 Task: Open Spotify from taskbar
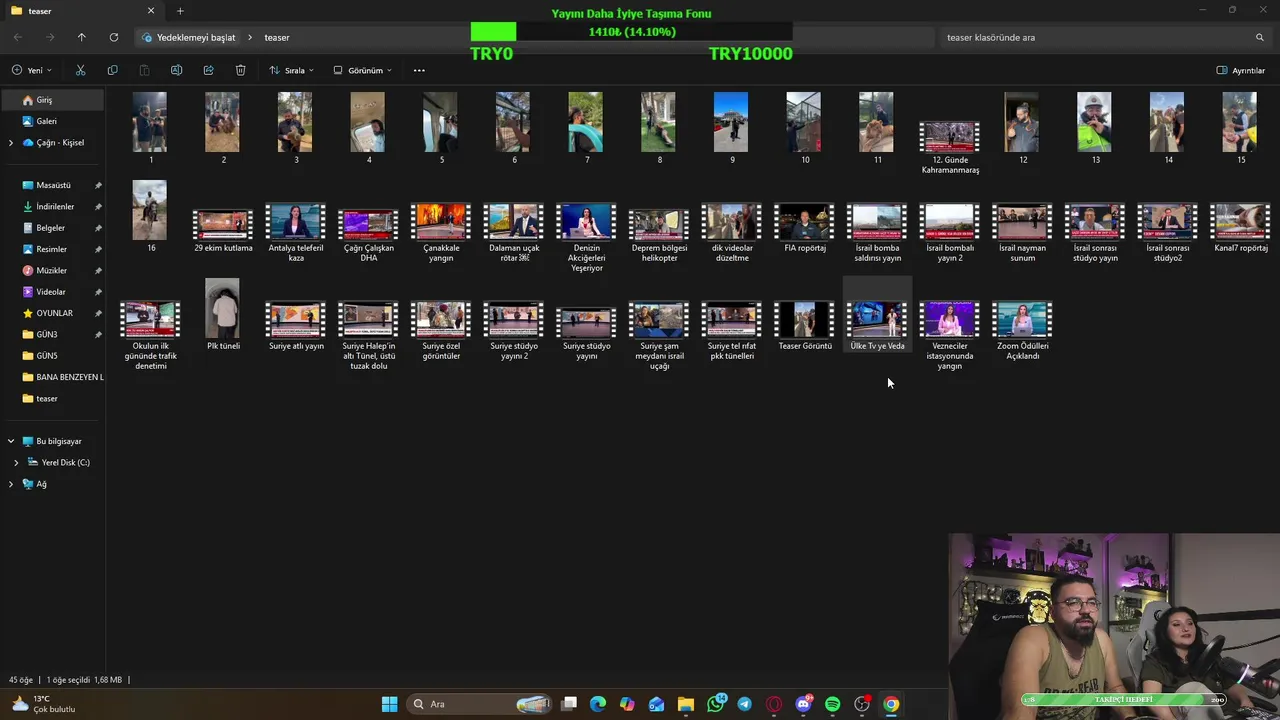832,704
